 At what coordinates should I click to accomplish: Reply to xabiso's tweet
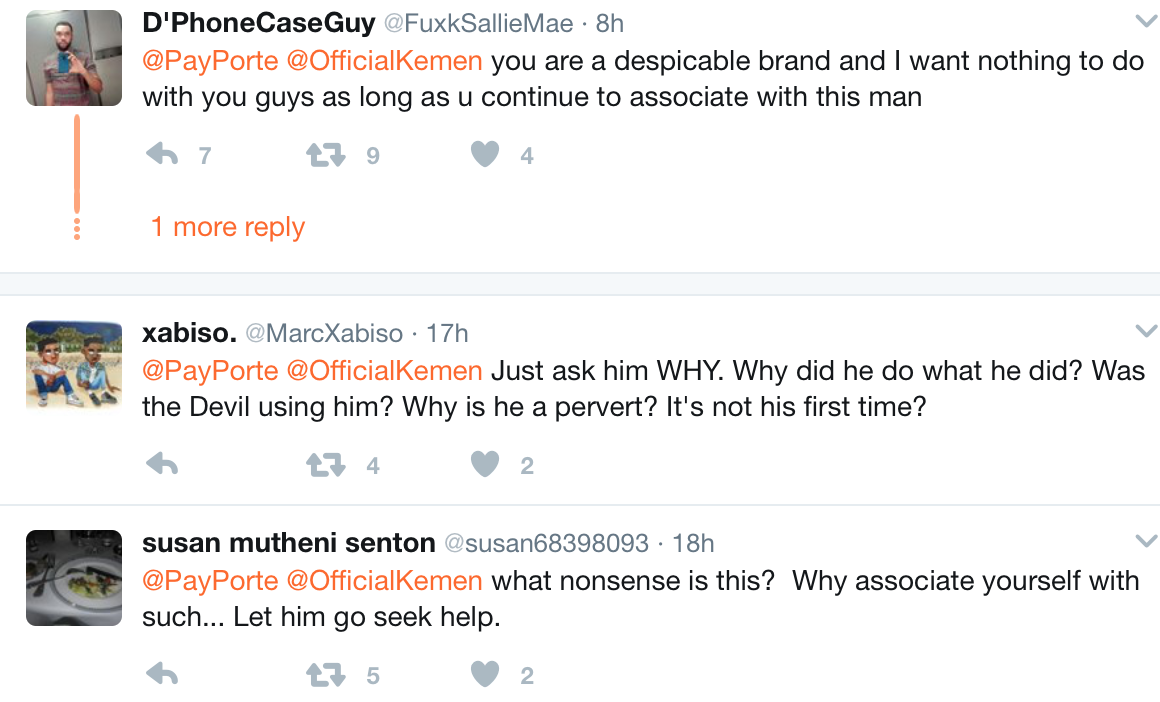[162, 465]
